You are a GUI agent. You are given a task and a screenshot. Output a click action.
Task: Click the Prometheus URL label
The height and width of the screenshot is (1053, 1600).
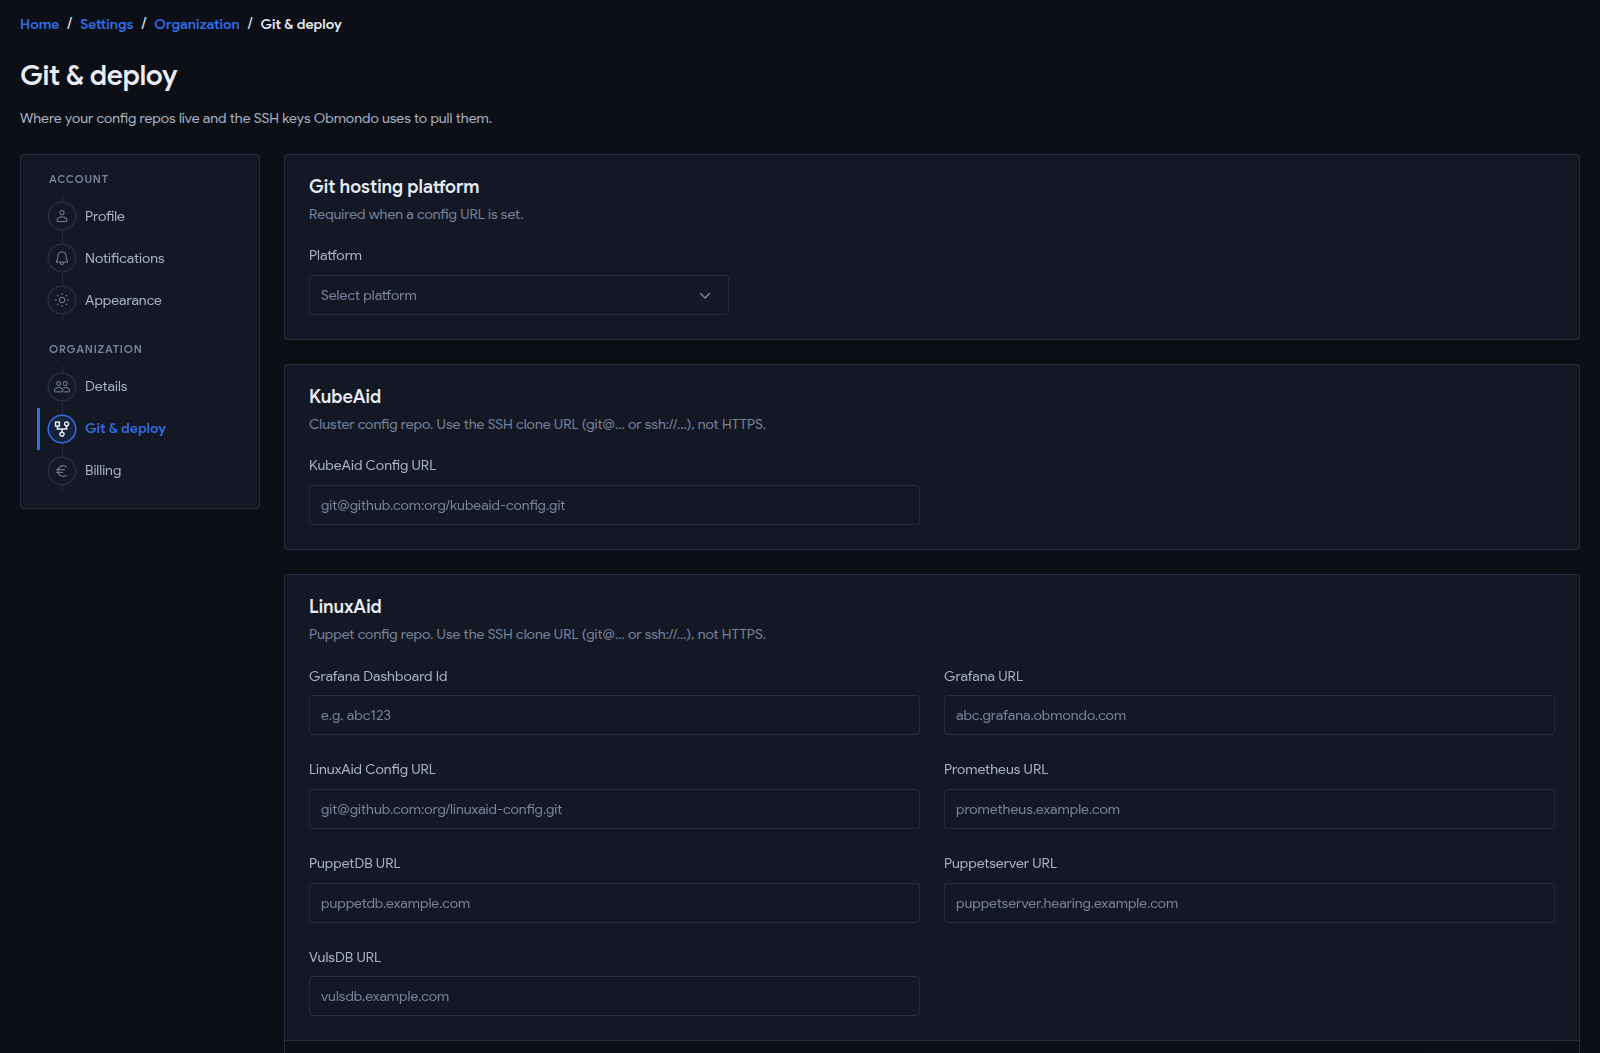pyautogui.click(x=996, y=769)
